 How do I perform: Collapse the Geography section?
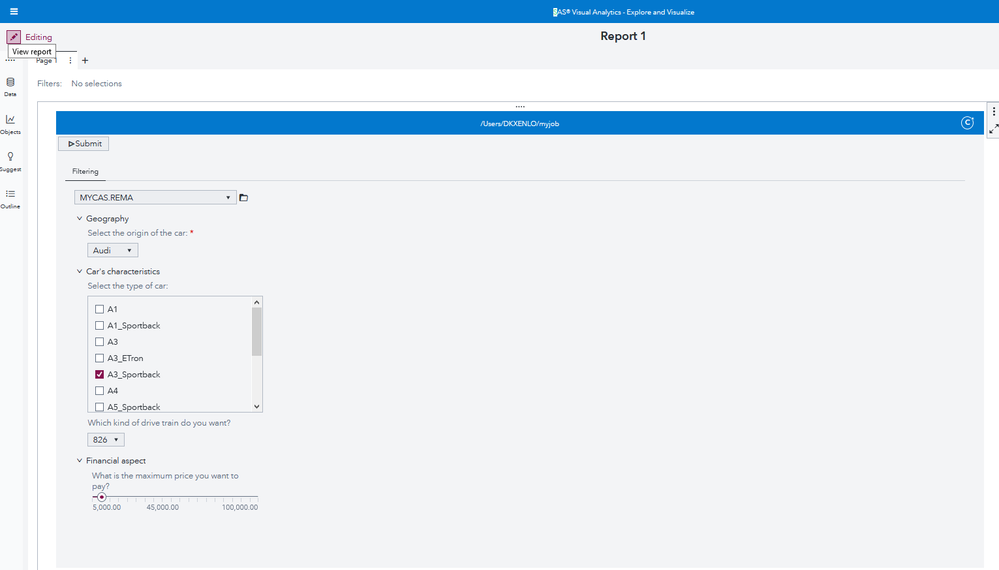80,218
